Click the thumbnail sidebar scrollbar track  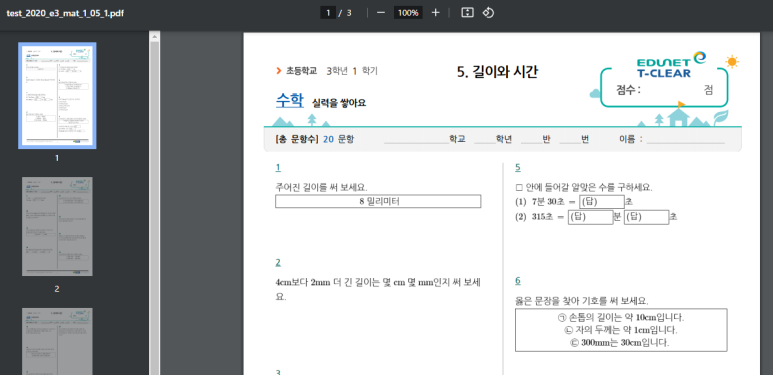coord(154,207)
